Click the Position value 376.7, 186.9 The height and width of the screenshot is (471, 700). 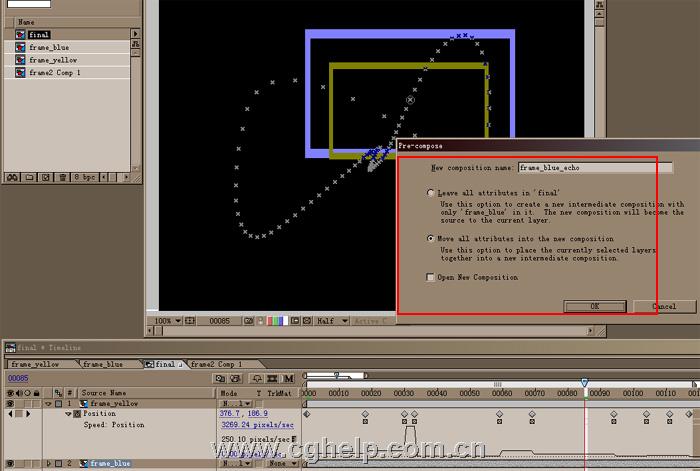pos(244,414)
